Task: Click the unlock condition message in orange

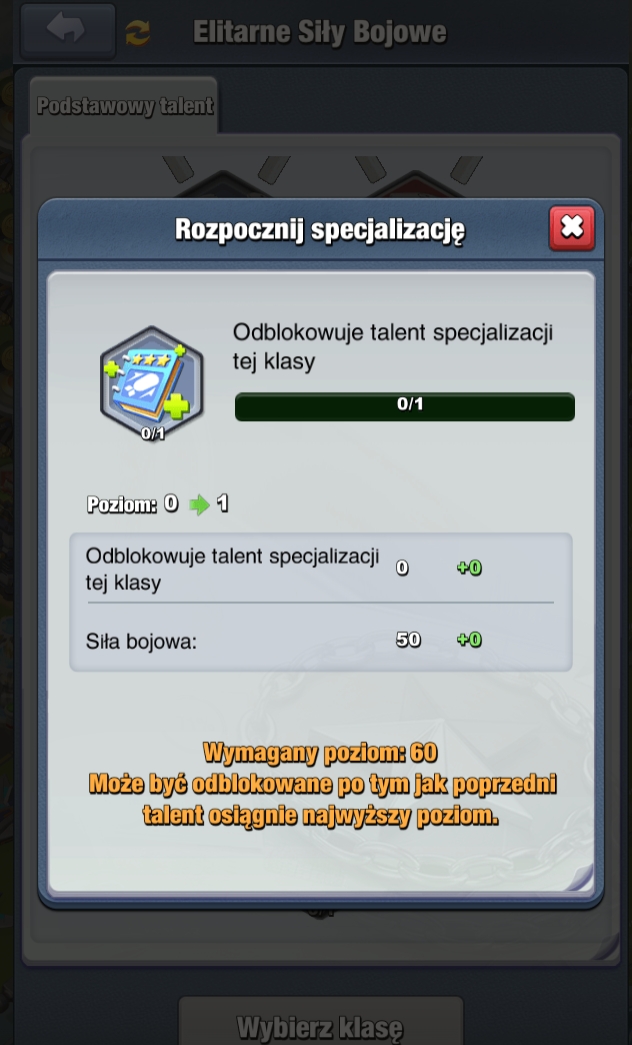Action: click(x=322, y=800)
